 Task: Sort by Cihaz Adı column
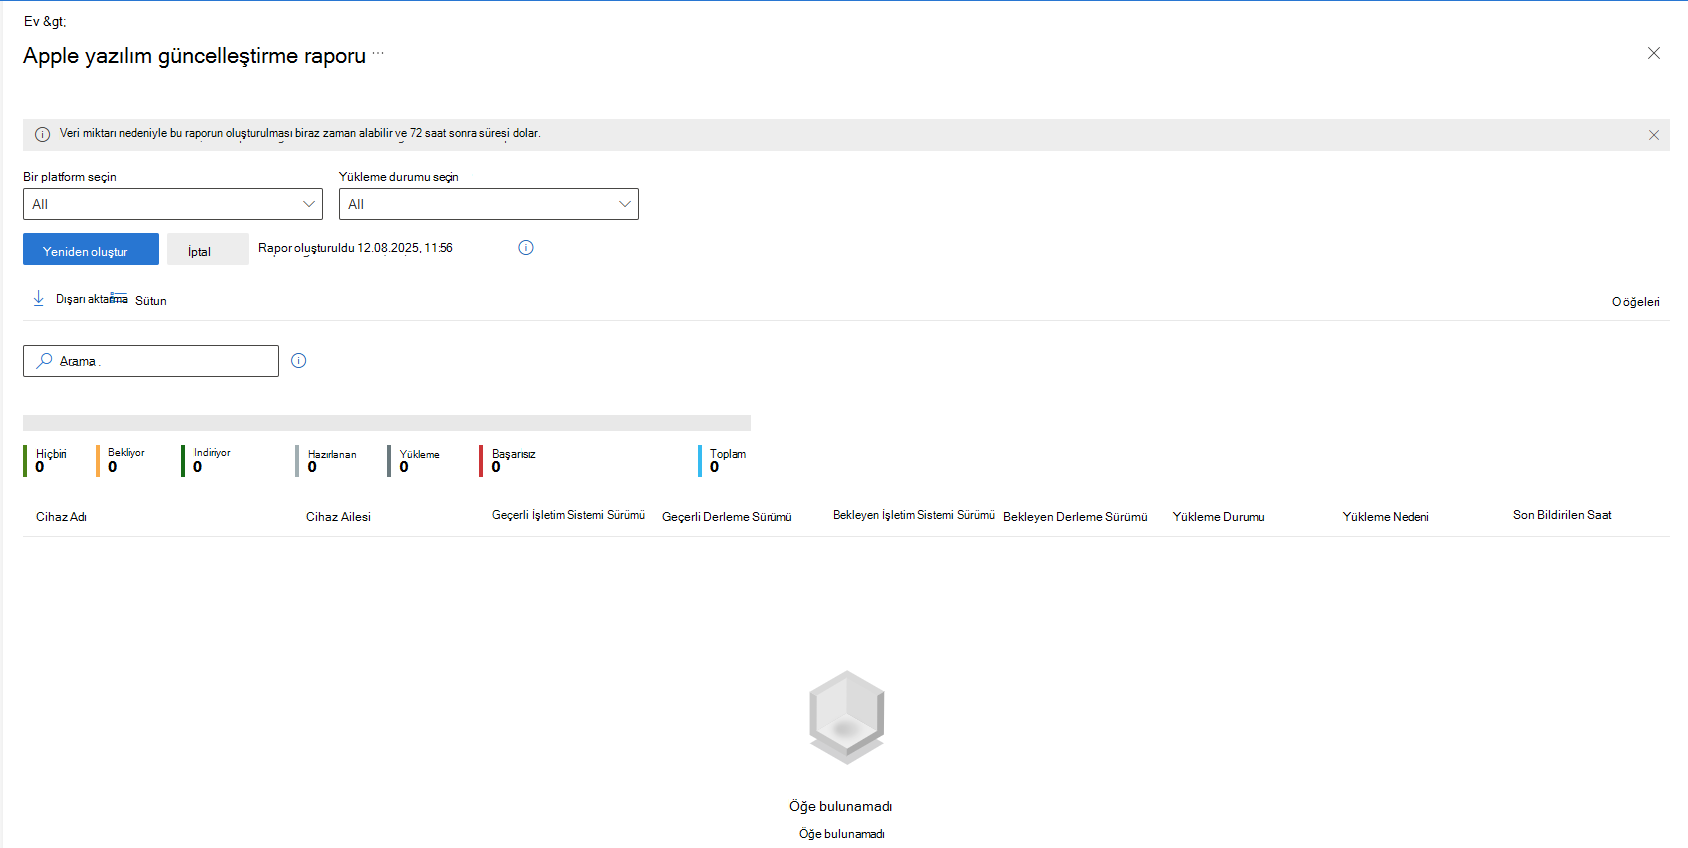(62, 517)
